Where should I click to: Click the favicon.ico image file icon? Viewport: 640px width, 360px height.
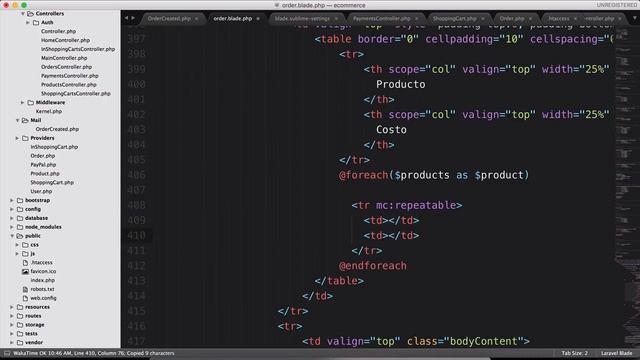pyautogui.click(x=25, y=271)
